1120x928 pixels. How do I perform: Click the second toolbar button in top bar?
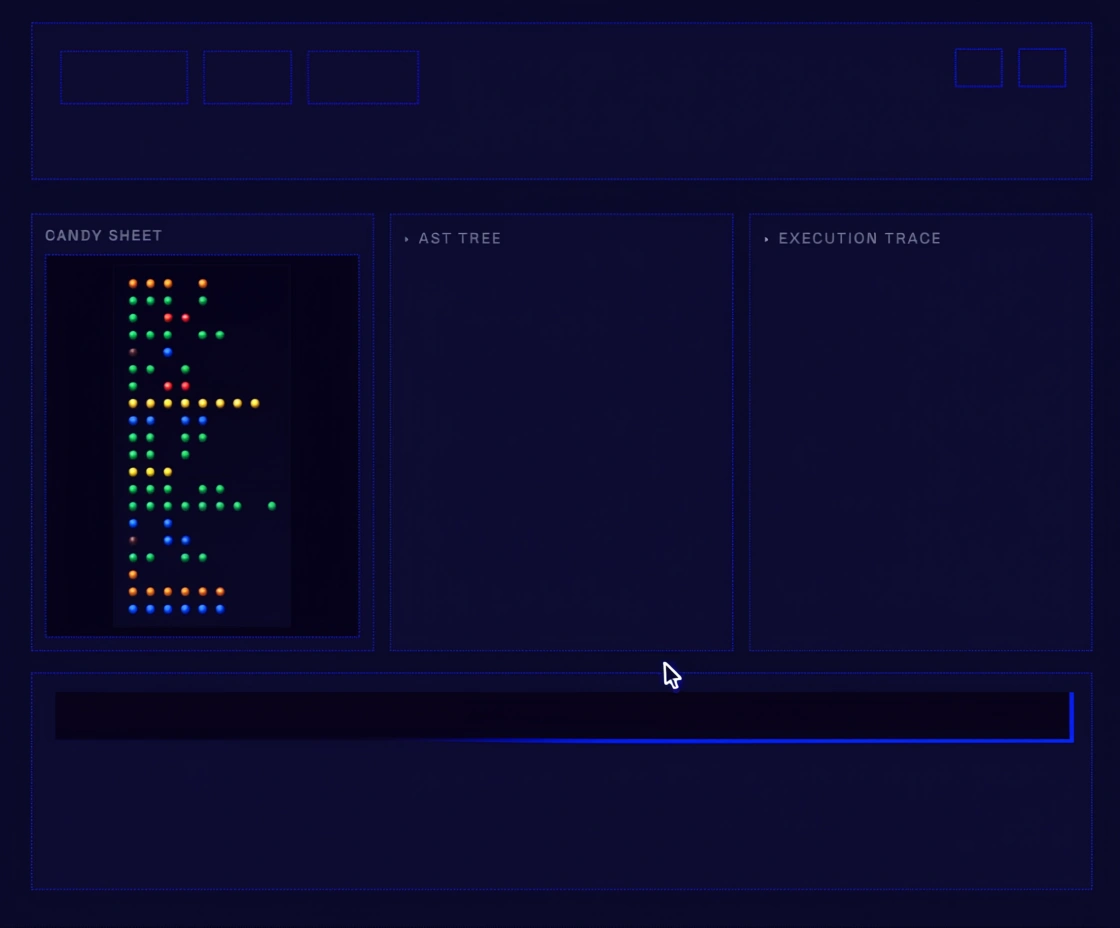coord(248,77)
